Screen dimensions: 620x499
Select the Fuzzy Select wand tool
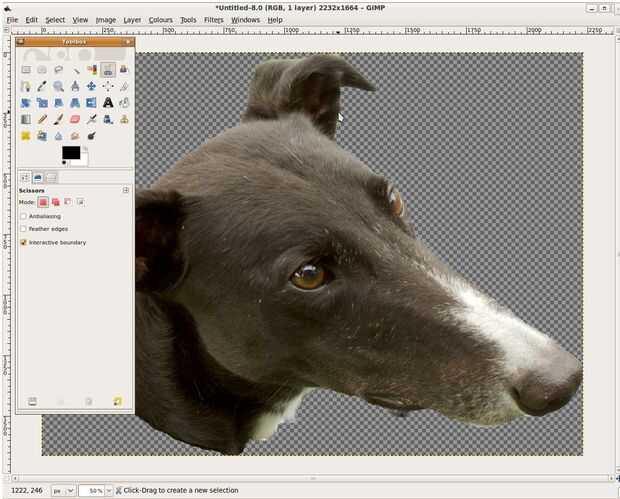[x=75, y=70]
